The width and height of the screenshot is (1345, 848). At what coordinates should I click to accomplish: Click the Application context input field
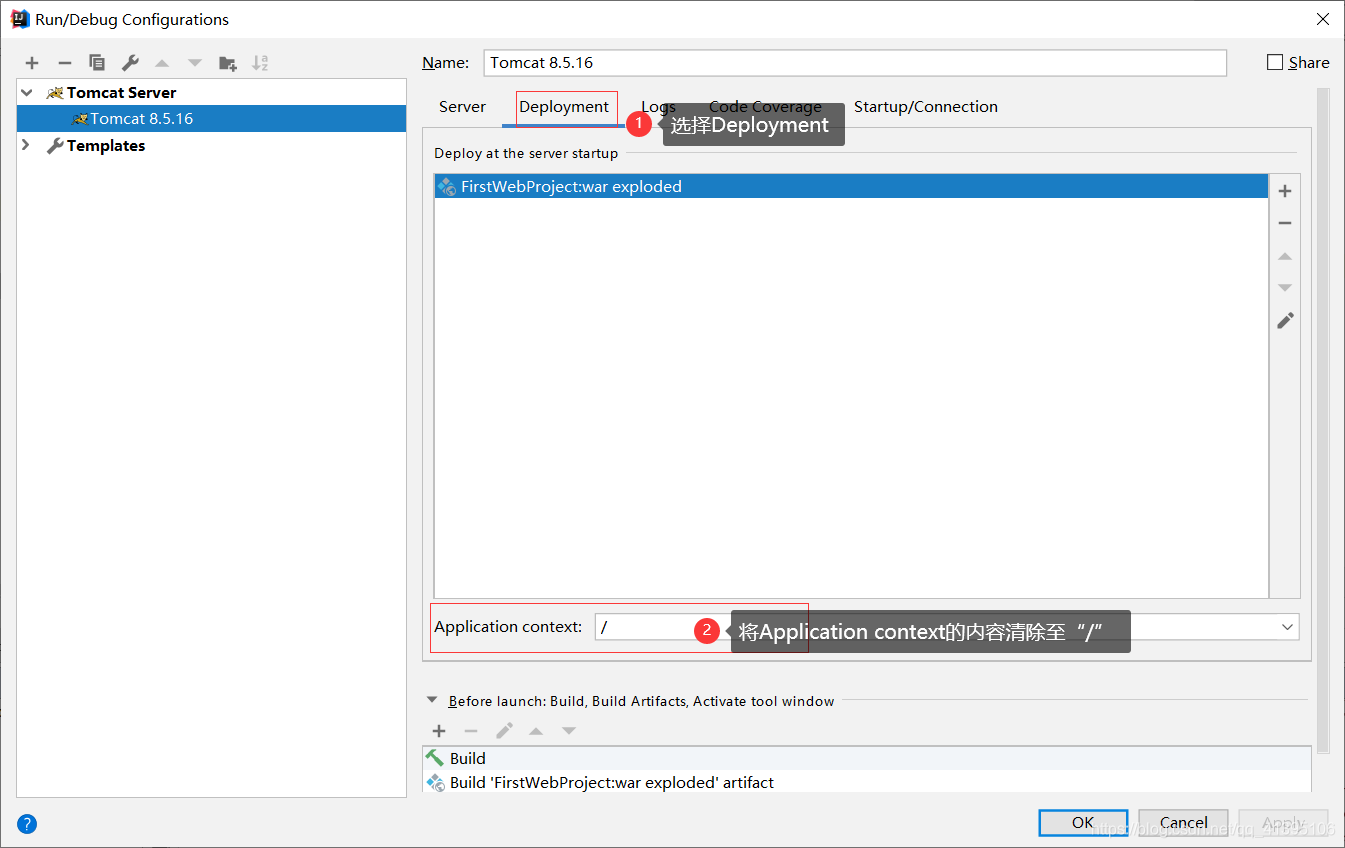(947, 627)
